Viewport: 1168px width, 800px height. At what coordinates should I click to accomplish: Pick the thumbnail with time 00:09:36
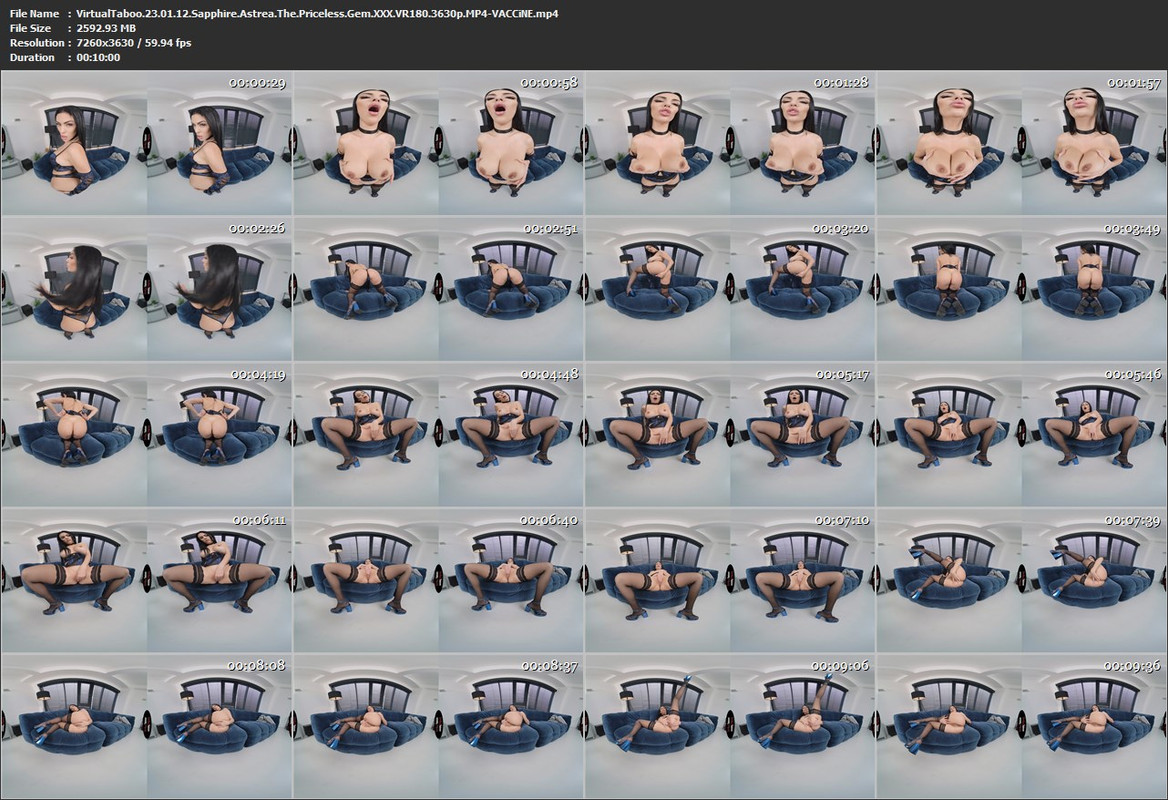tap(1022, 726)
